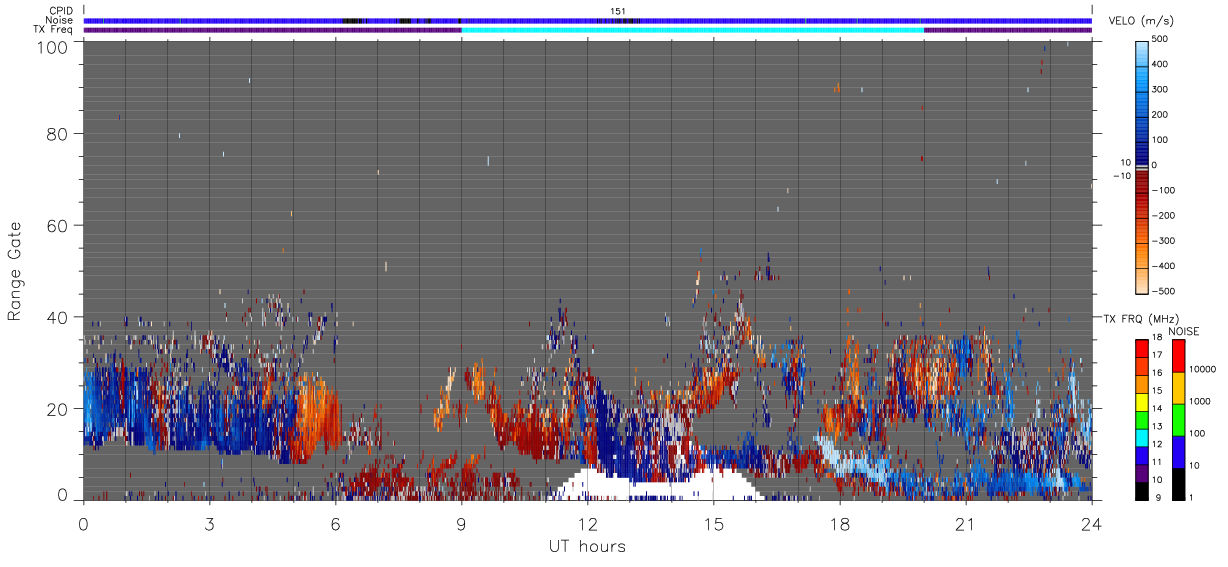
Task: Select the -300 tick on velocity colorbar
Action: pyautogui.click(x=1163, y=241)
